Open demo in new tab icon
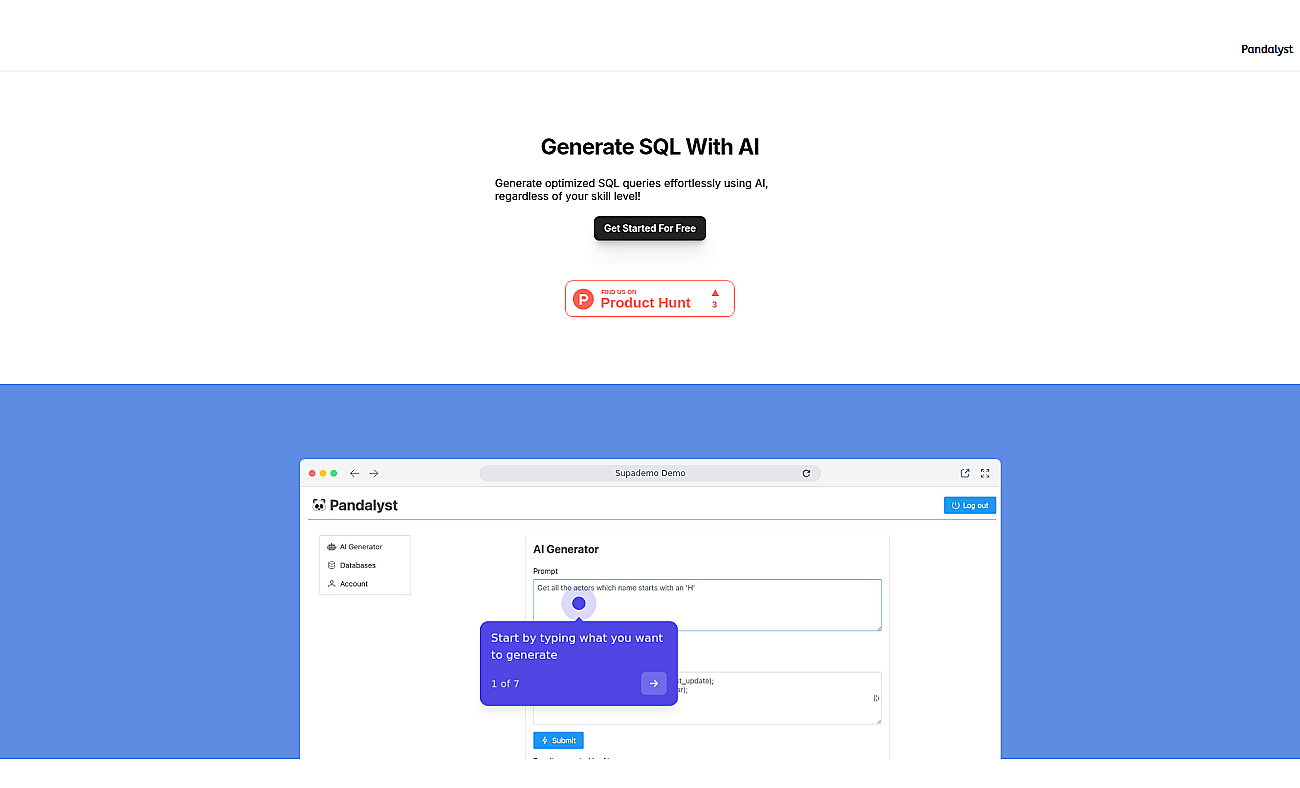The height and width of the screenshot is (788, 1300). pos(965,473)
